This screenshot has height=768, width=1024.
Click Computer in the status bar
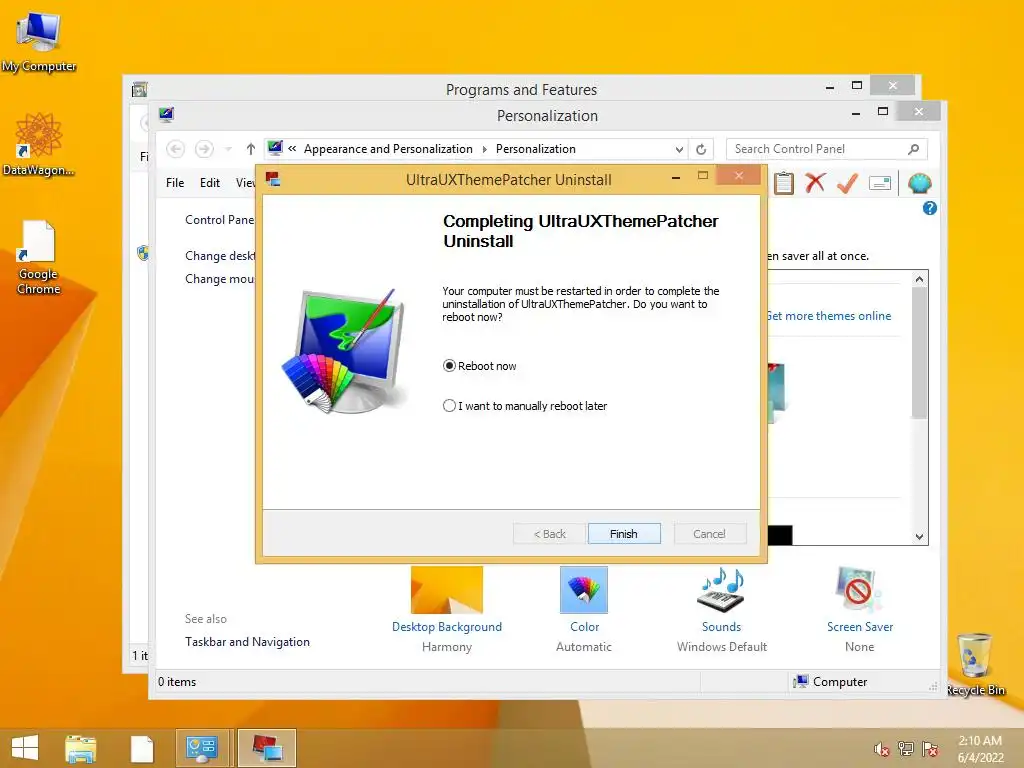(x=830, y=682)
